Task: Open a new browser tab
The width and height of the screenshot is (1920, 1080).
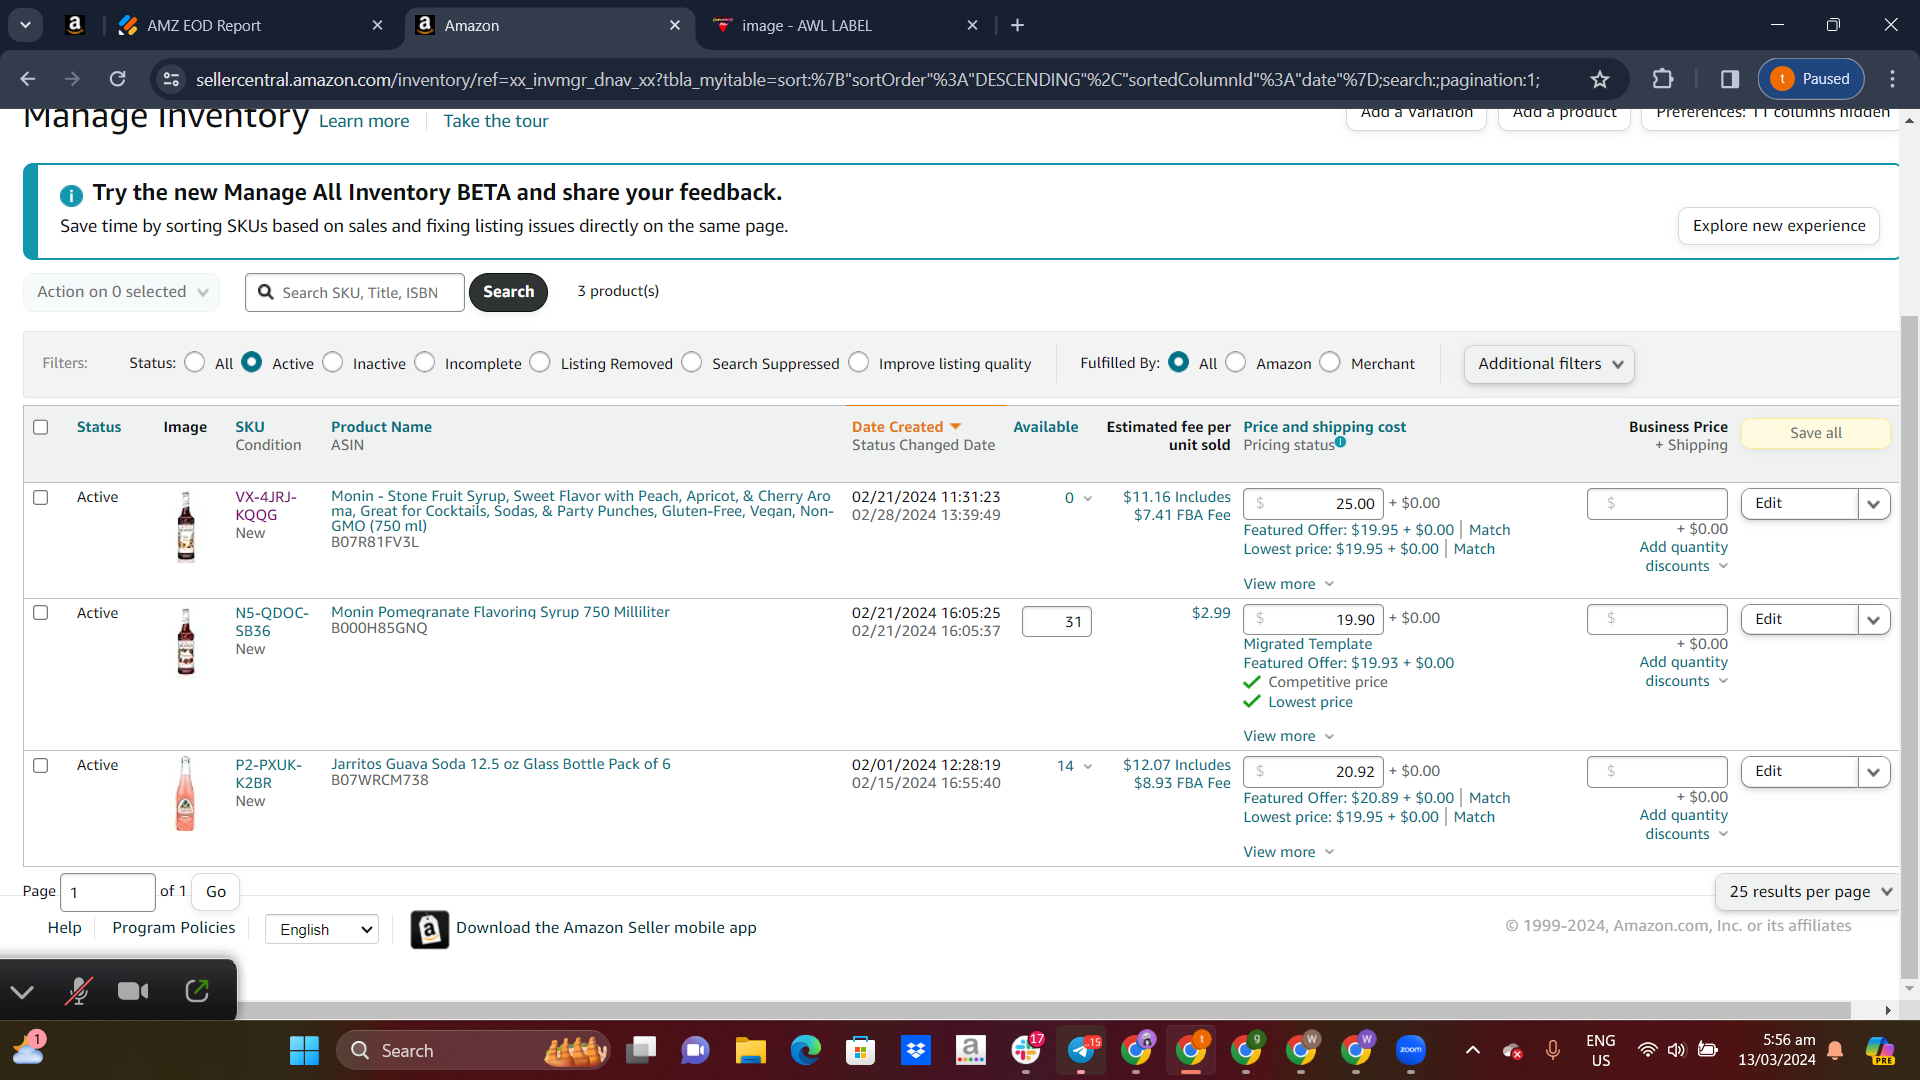Action: point(1018,25)
